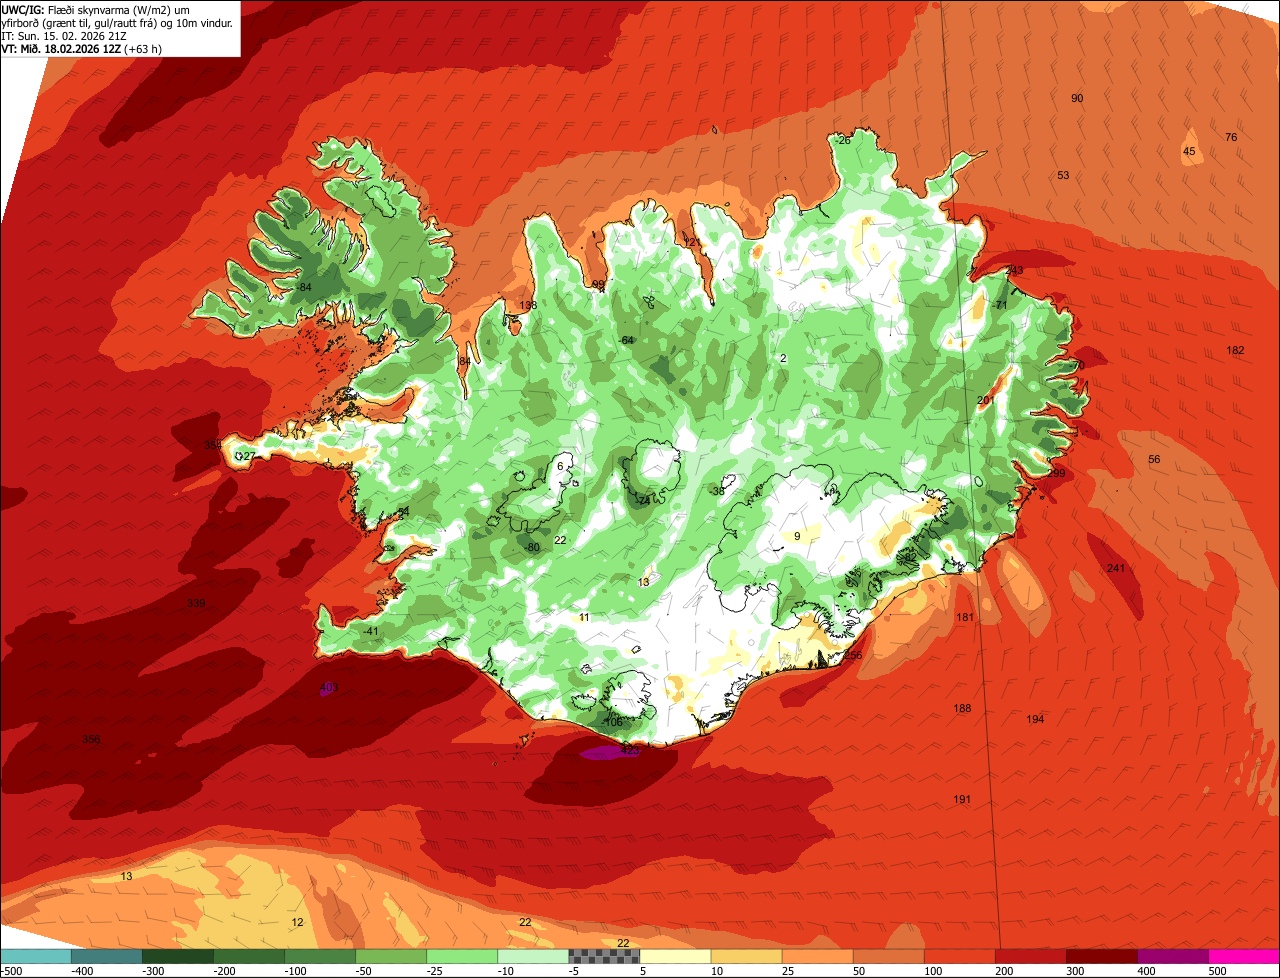Pick the dark maroon legend swatch above 300
This screenshot has width=1280, height=978.
[x=1102, y=956]
